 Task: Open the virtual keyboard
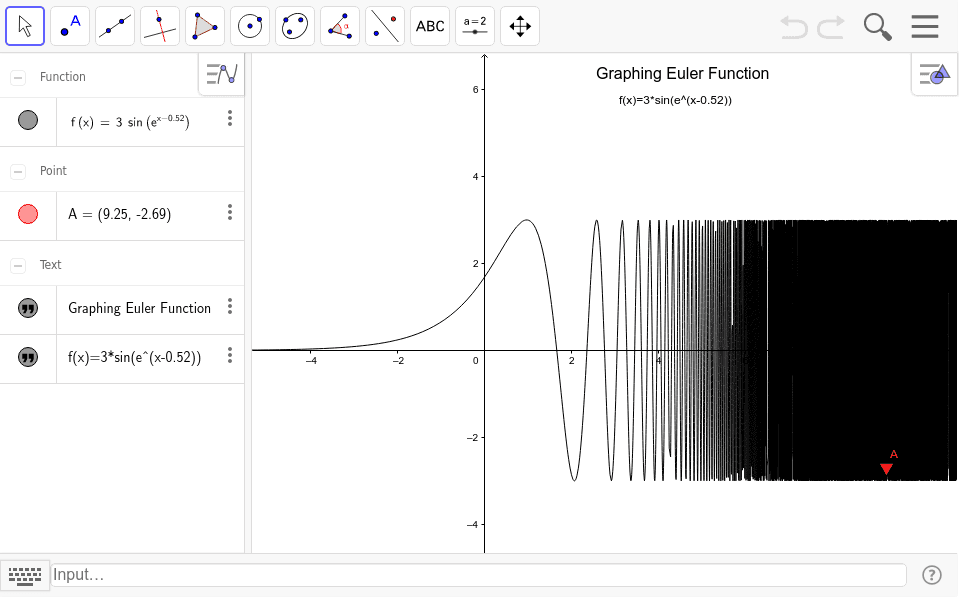click(x=25, y=575)
